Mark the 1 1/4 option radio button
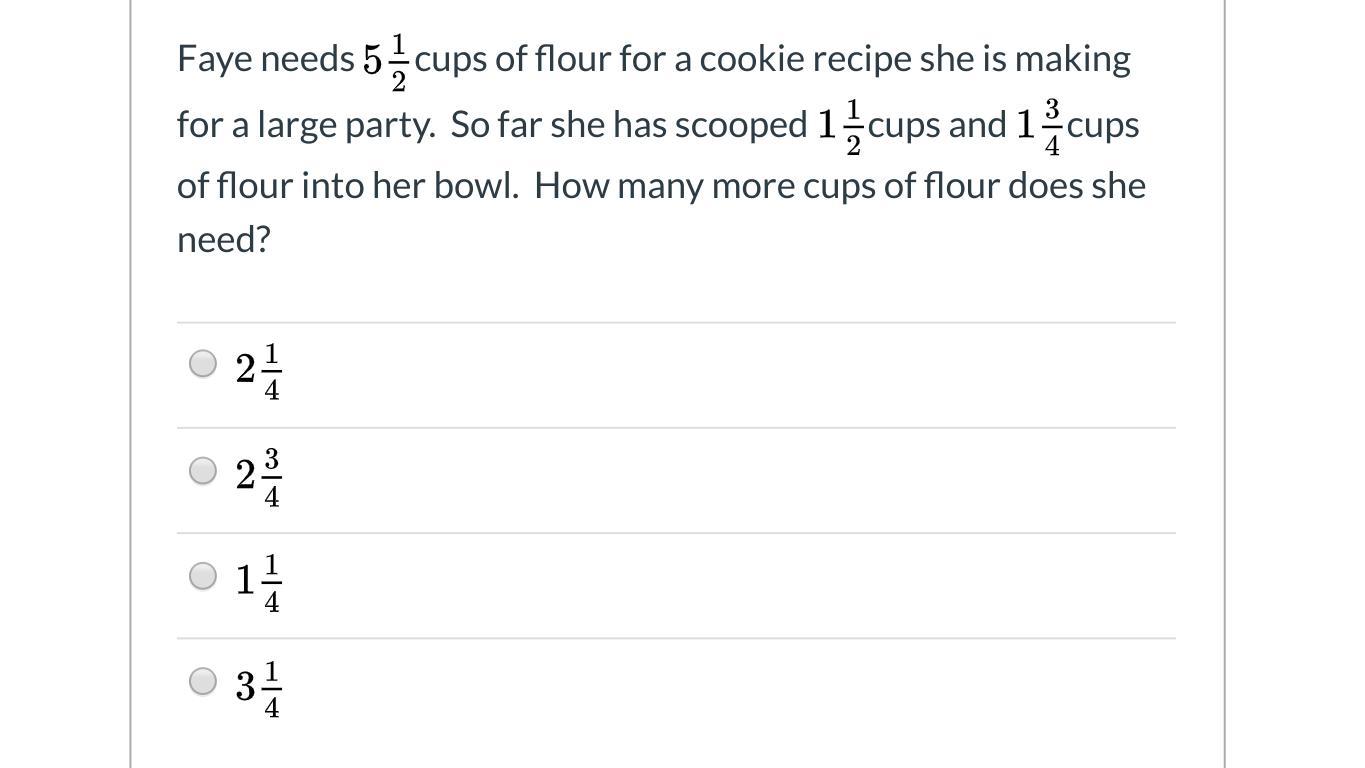1365x768 pixels. (203, 576)
